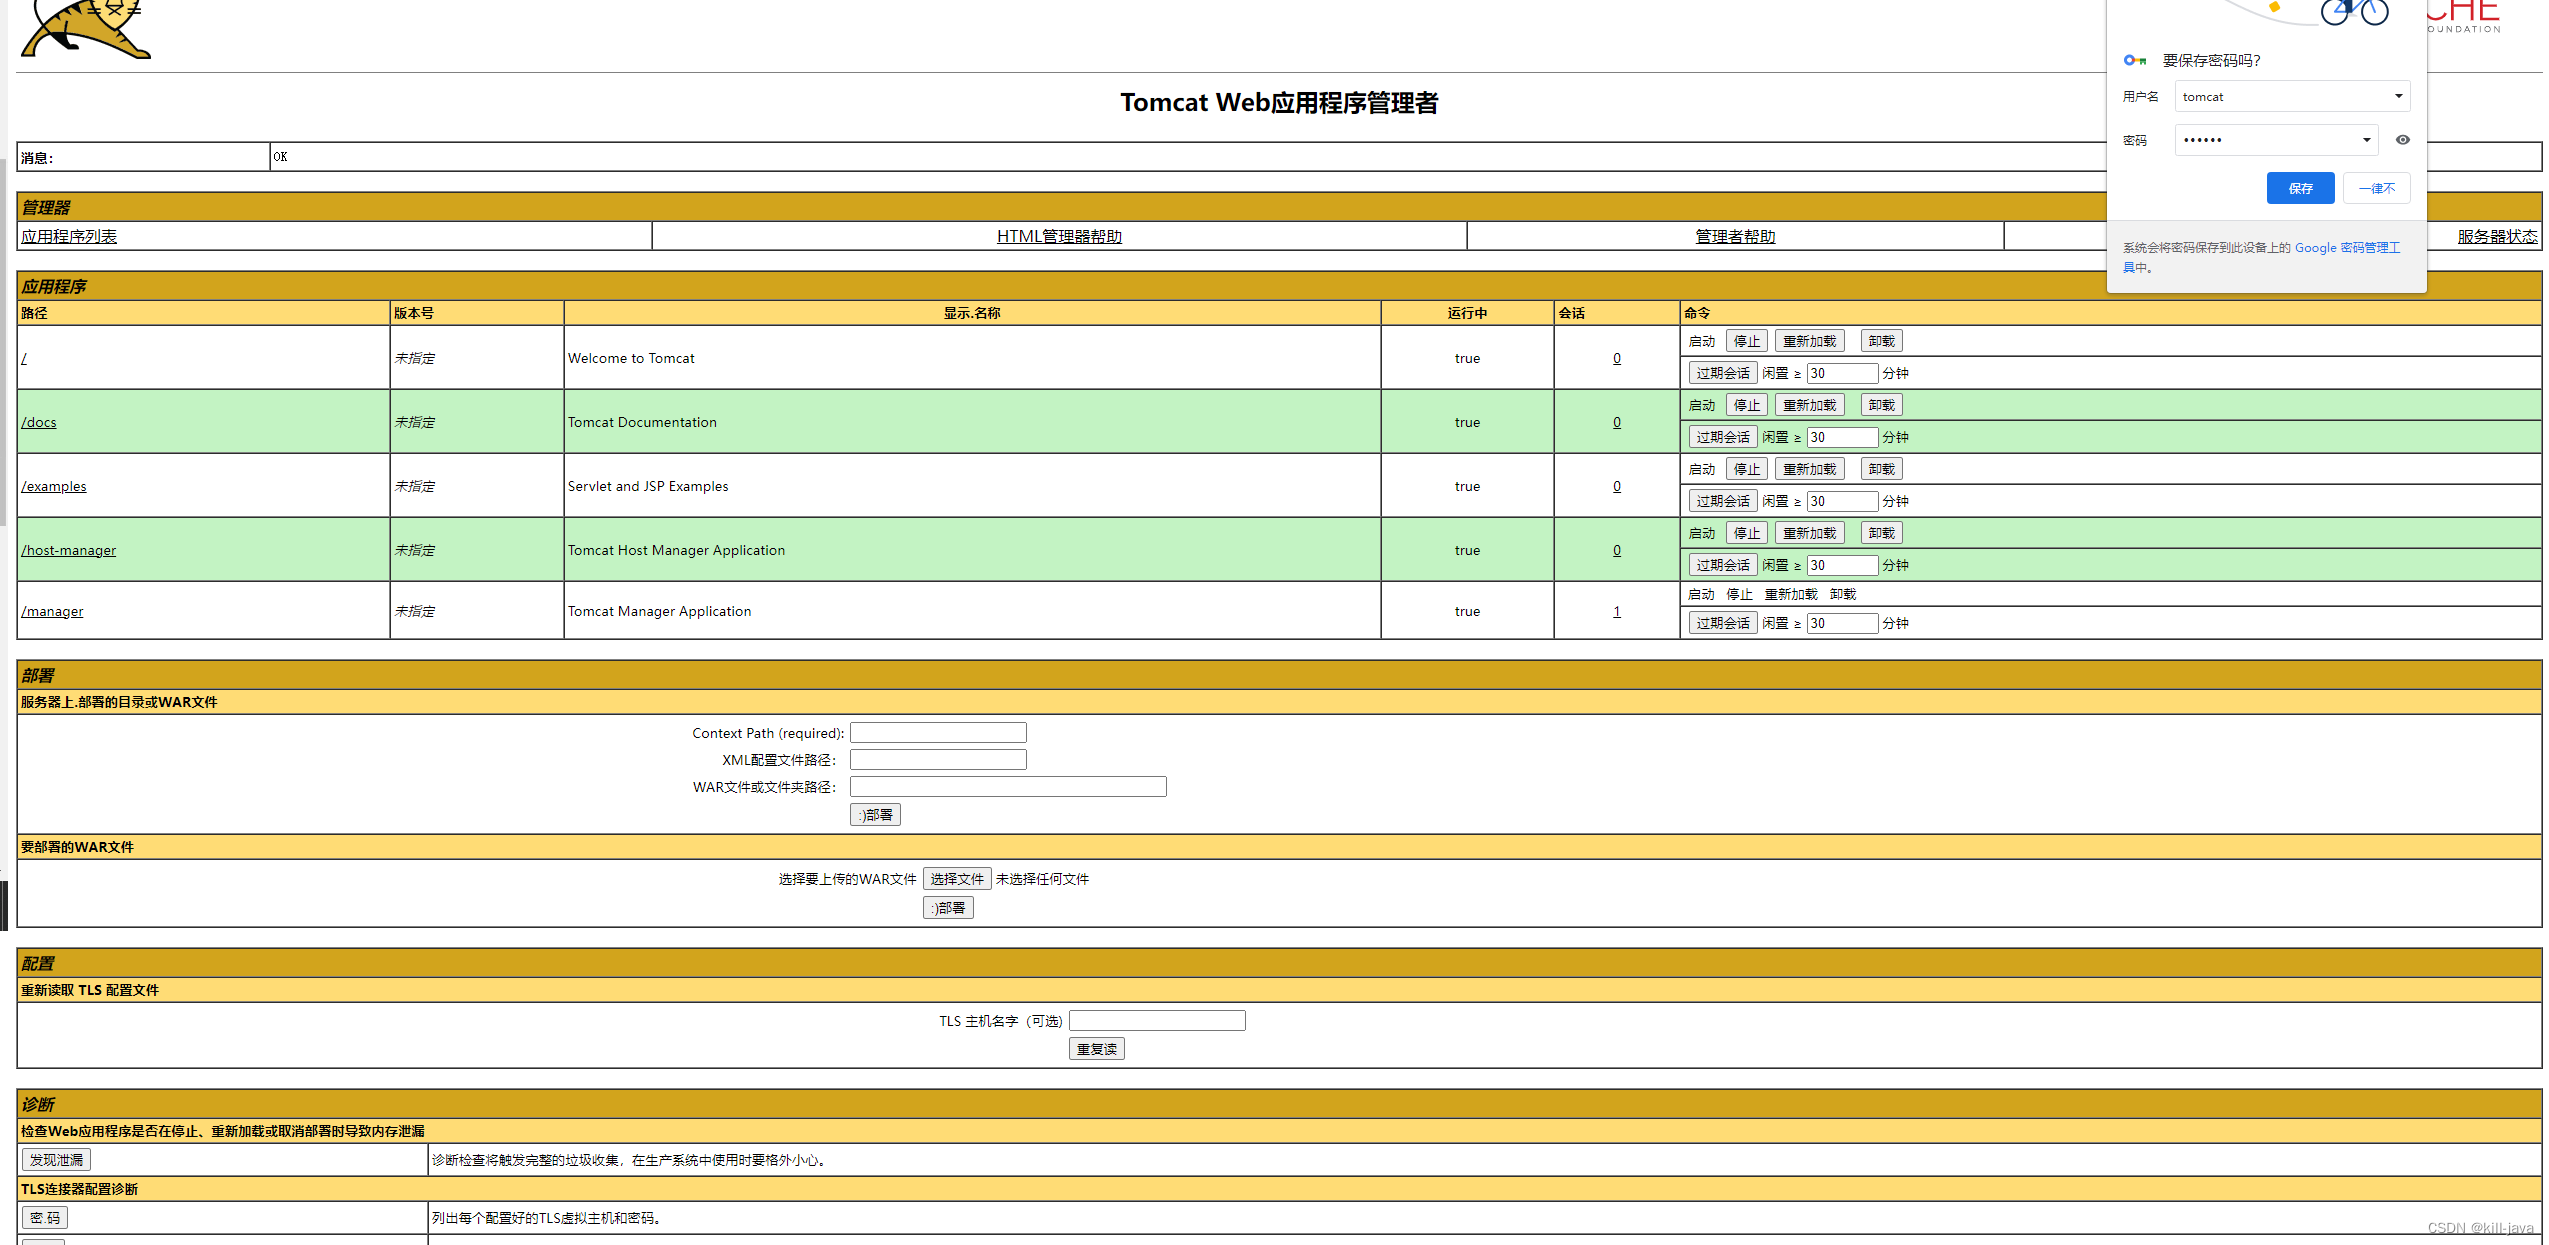Click 停止 for Welcome to Tomcat row
Viewport: 2549px width, 1245px height.
point(1746,341)
